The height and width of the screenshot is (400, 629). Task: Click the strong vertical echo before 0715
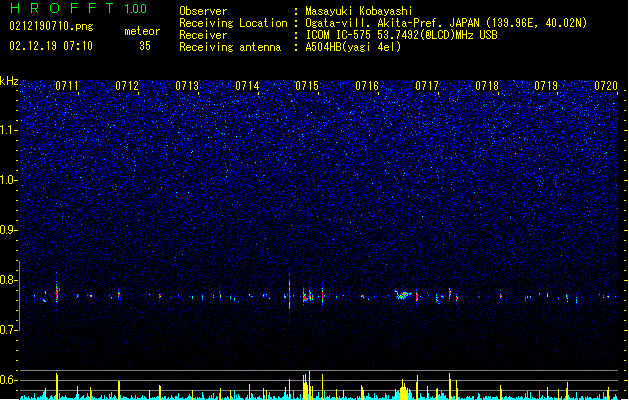coord(289,296)
